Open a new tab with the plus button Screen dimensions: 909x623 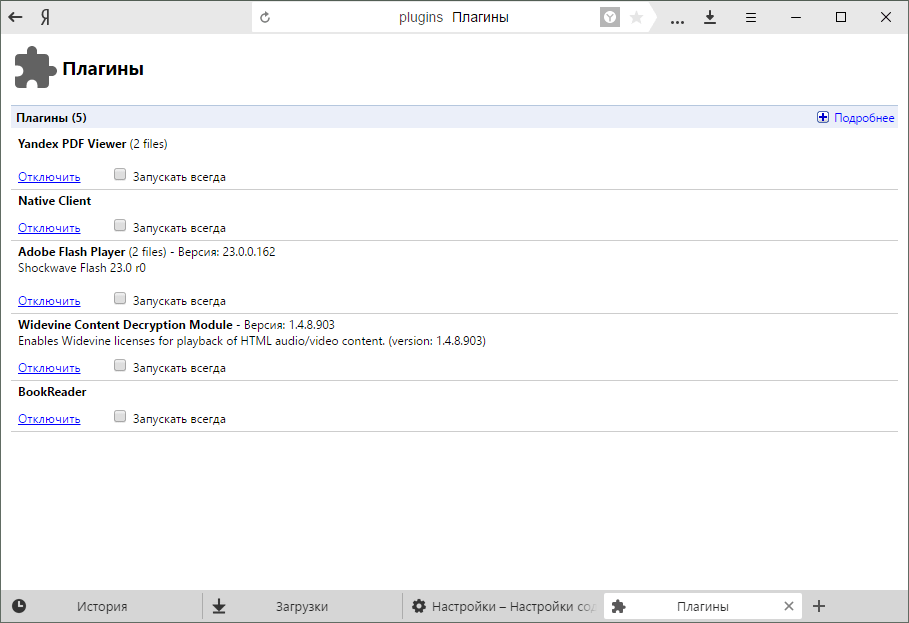click(819, 606)
